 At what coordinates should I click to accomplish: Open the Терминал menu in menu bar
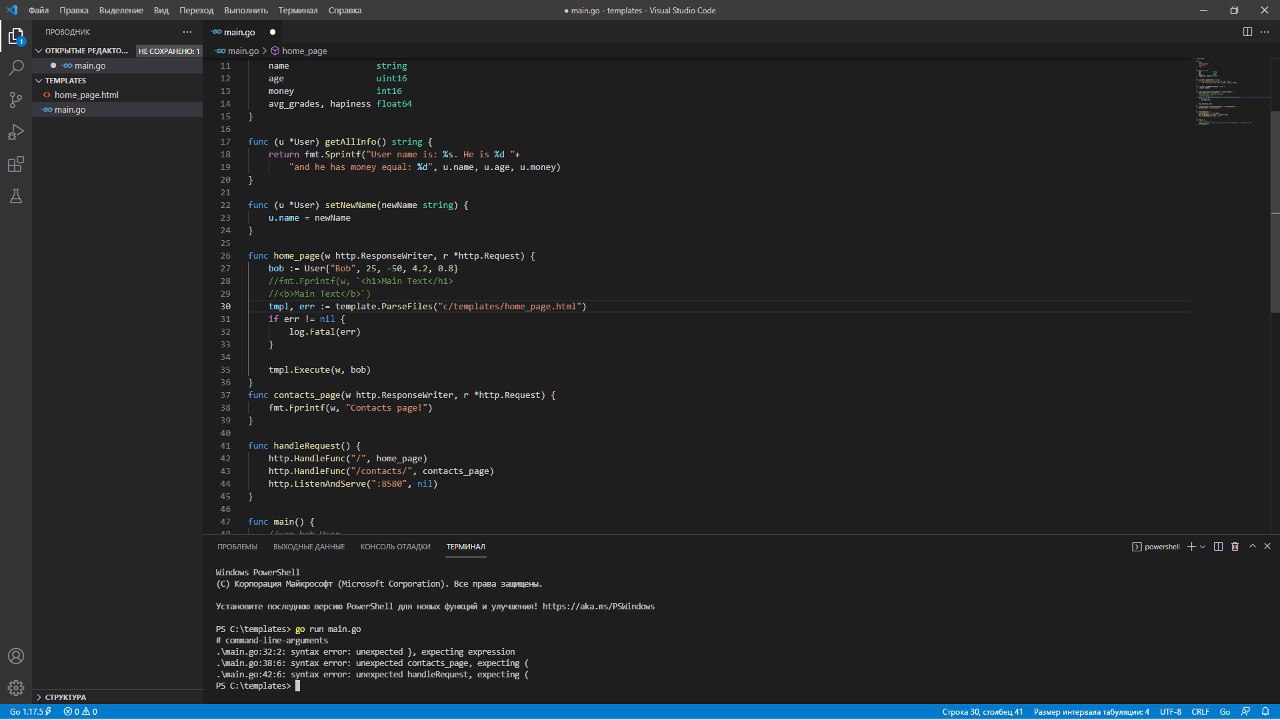[x=298, y=10]
